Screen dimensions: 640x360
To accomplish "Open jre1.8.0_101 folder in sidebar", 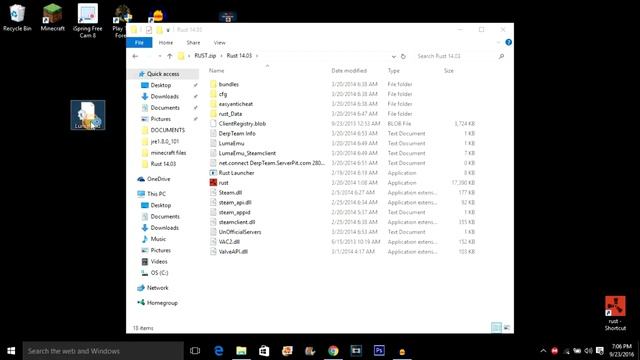I will [x=164, y=141].
